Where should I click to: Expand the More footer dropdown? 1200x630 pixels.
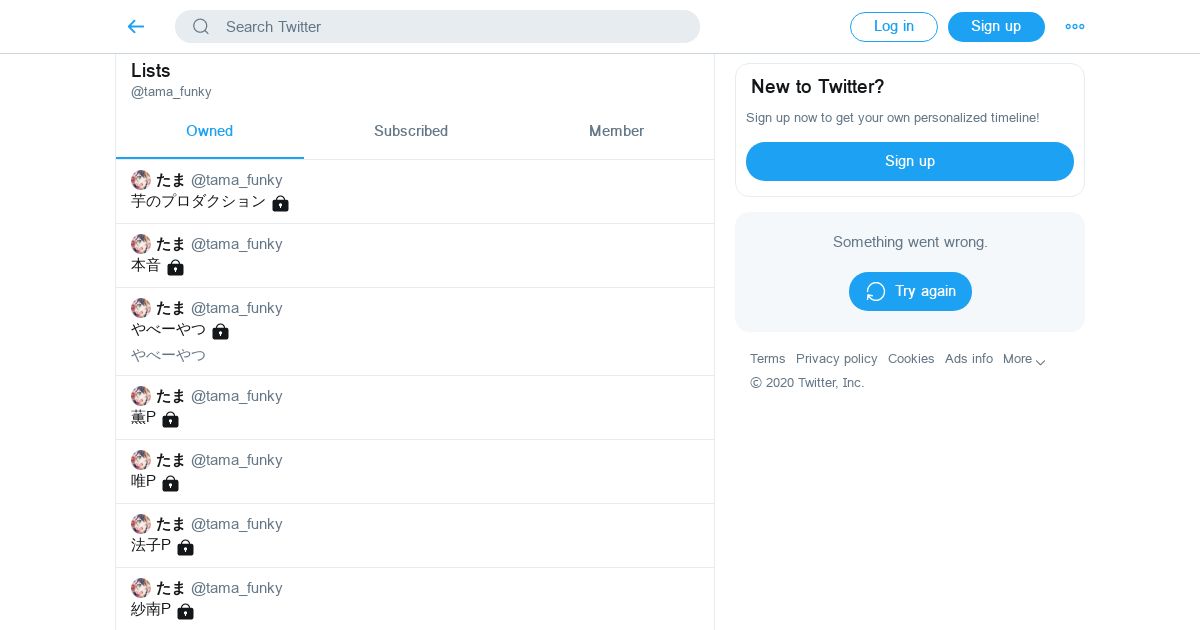1024,359
